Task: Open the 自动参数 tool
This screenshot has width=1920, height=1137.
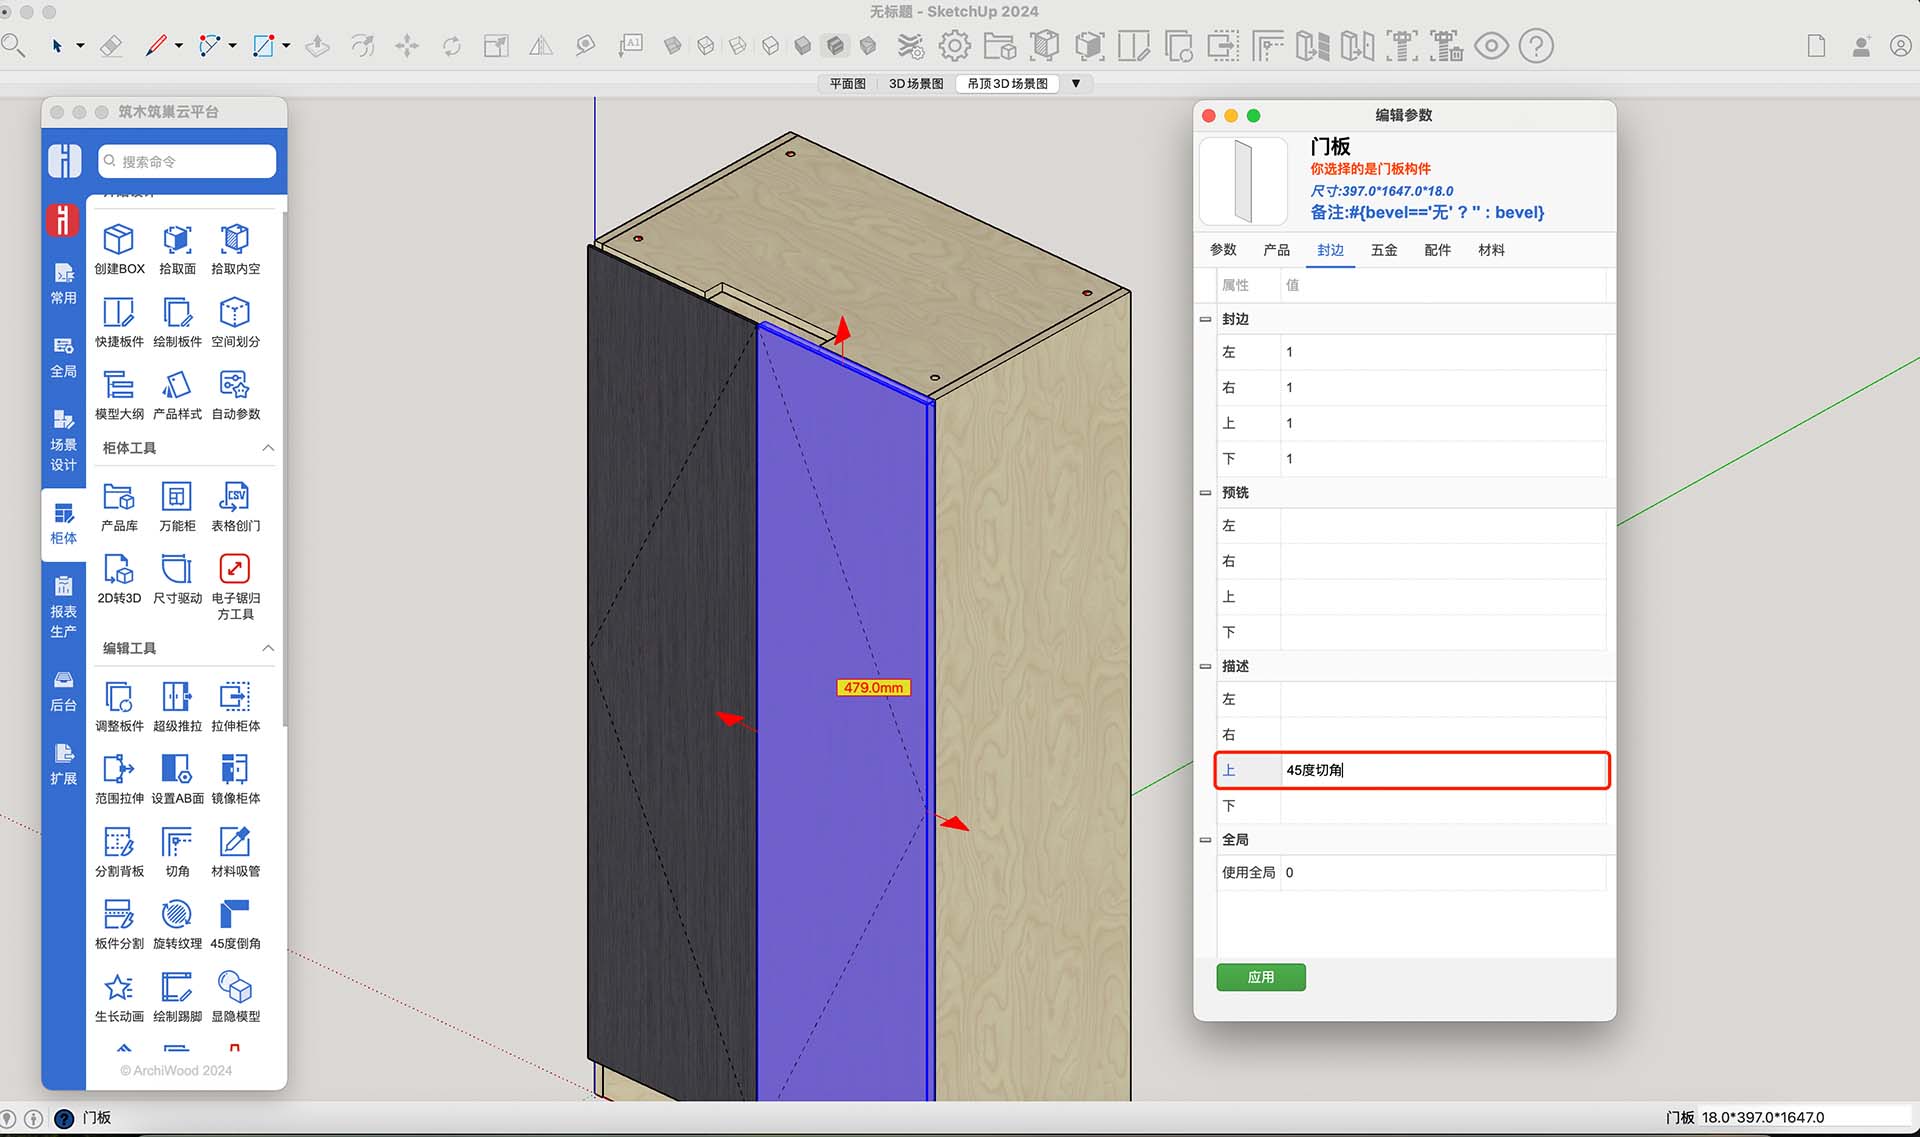Action: click(x=235, y=384)
